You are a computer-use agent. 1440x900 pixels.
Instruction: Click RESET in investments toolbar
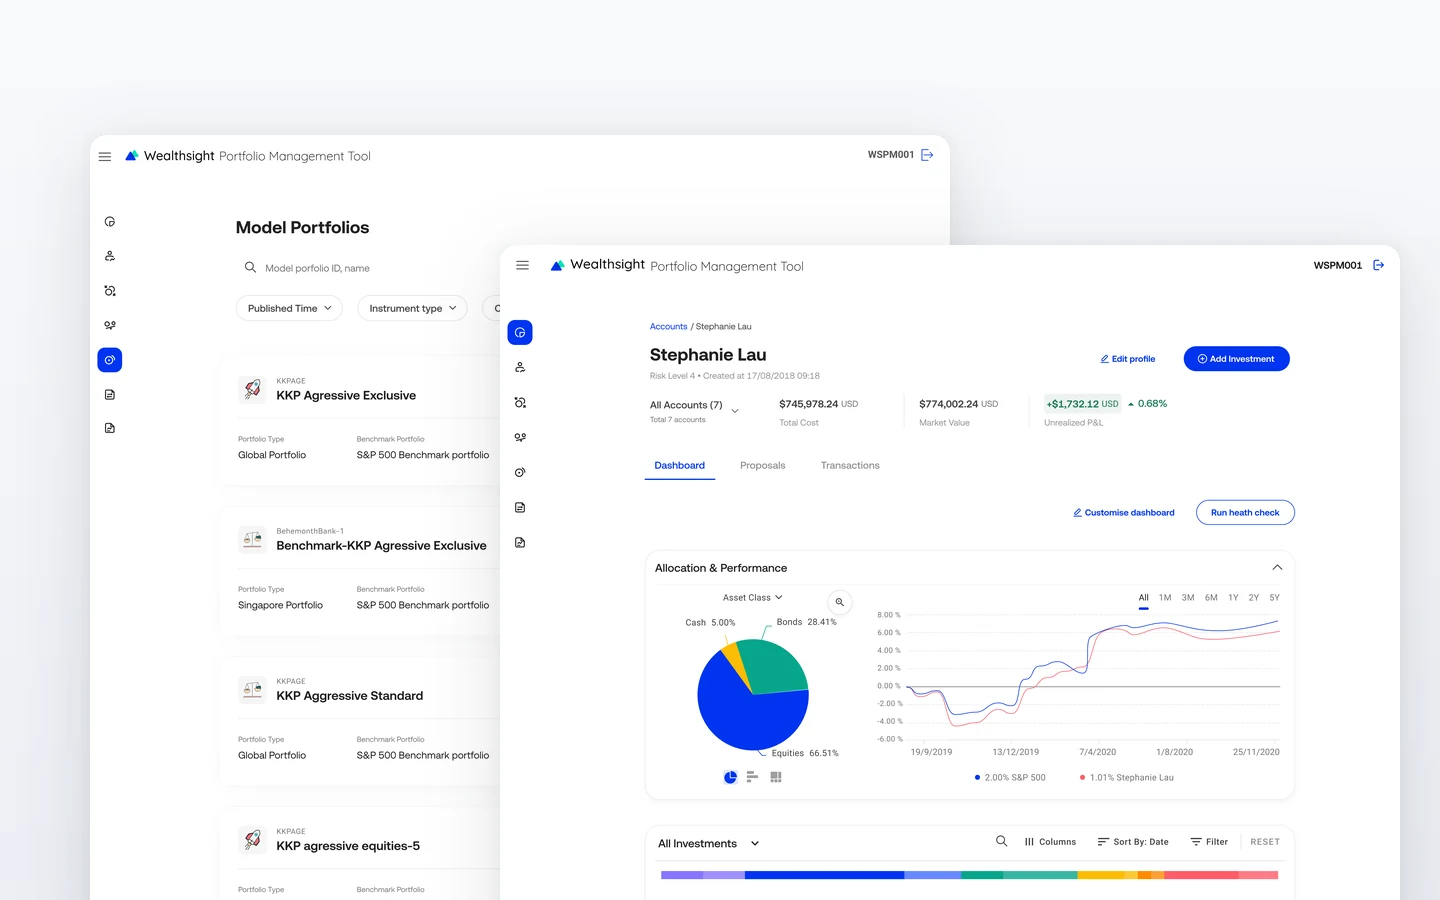coord(1265,842)
